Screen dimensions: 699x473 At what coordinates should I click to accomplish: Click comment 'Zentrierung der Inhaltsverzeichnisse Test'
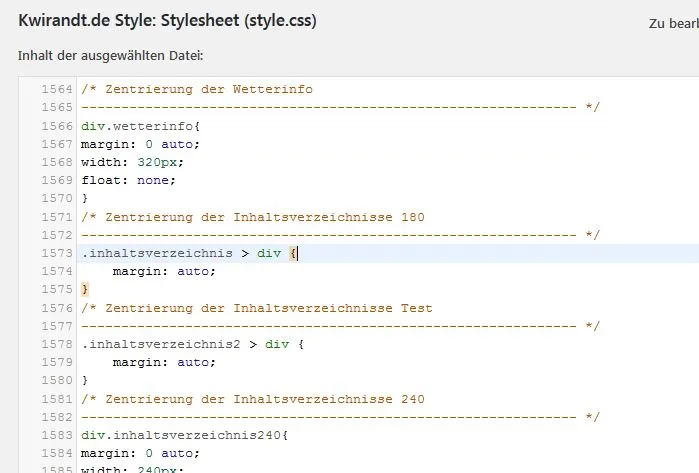[x=269, y=308]
